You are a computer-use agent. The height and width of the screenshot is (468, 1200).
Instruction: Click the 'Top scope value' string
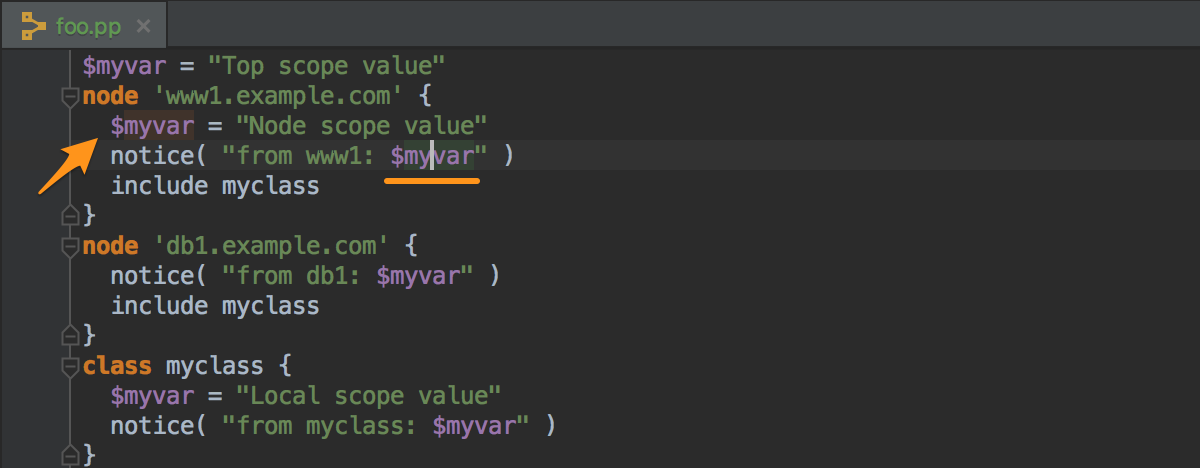[x=326, y=67]
